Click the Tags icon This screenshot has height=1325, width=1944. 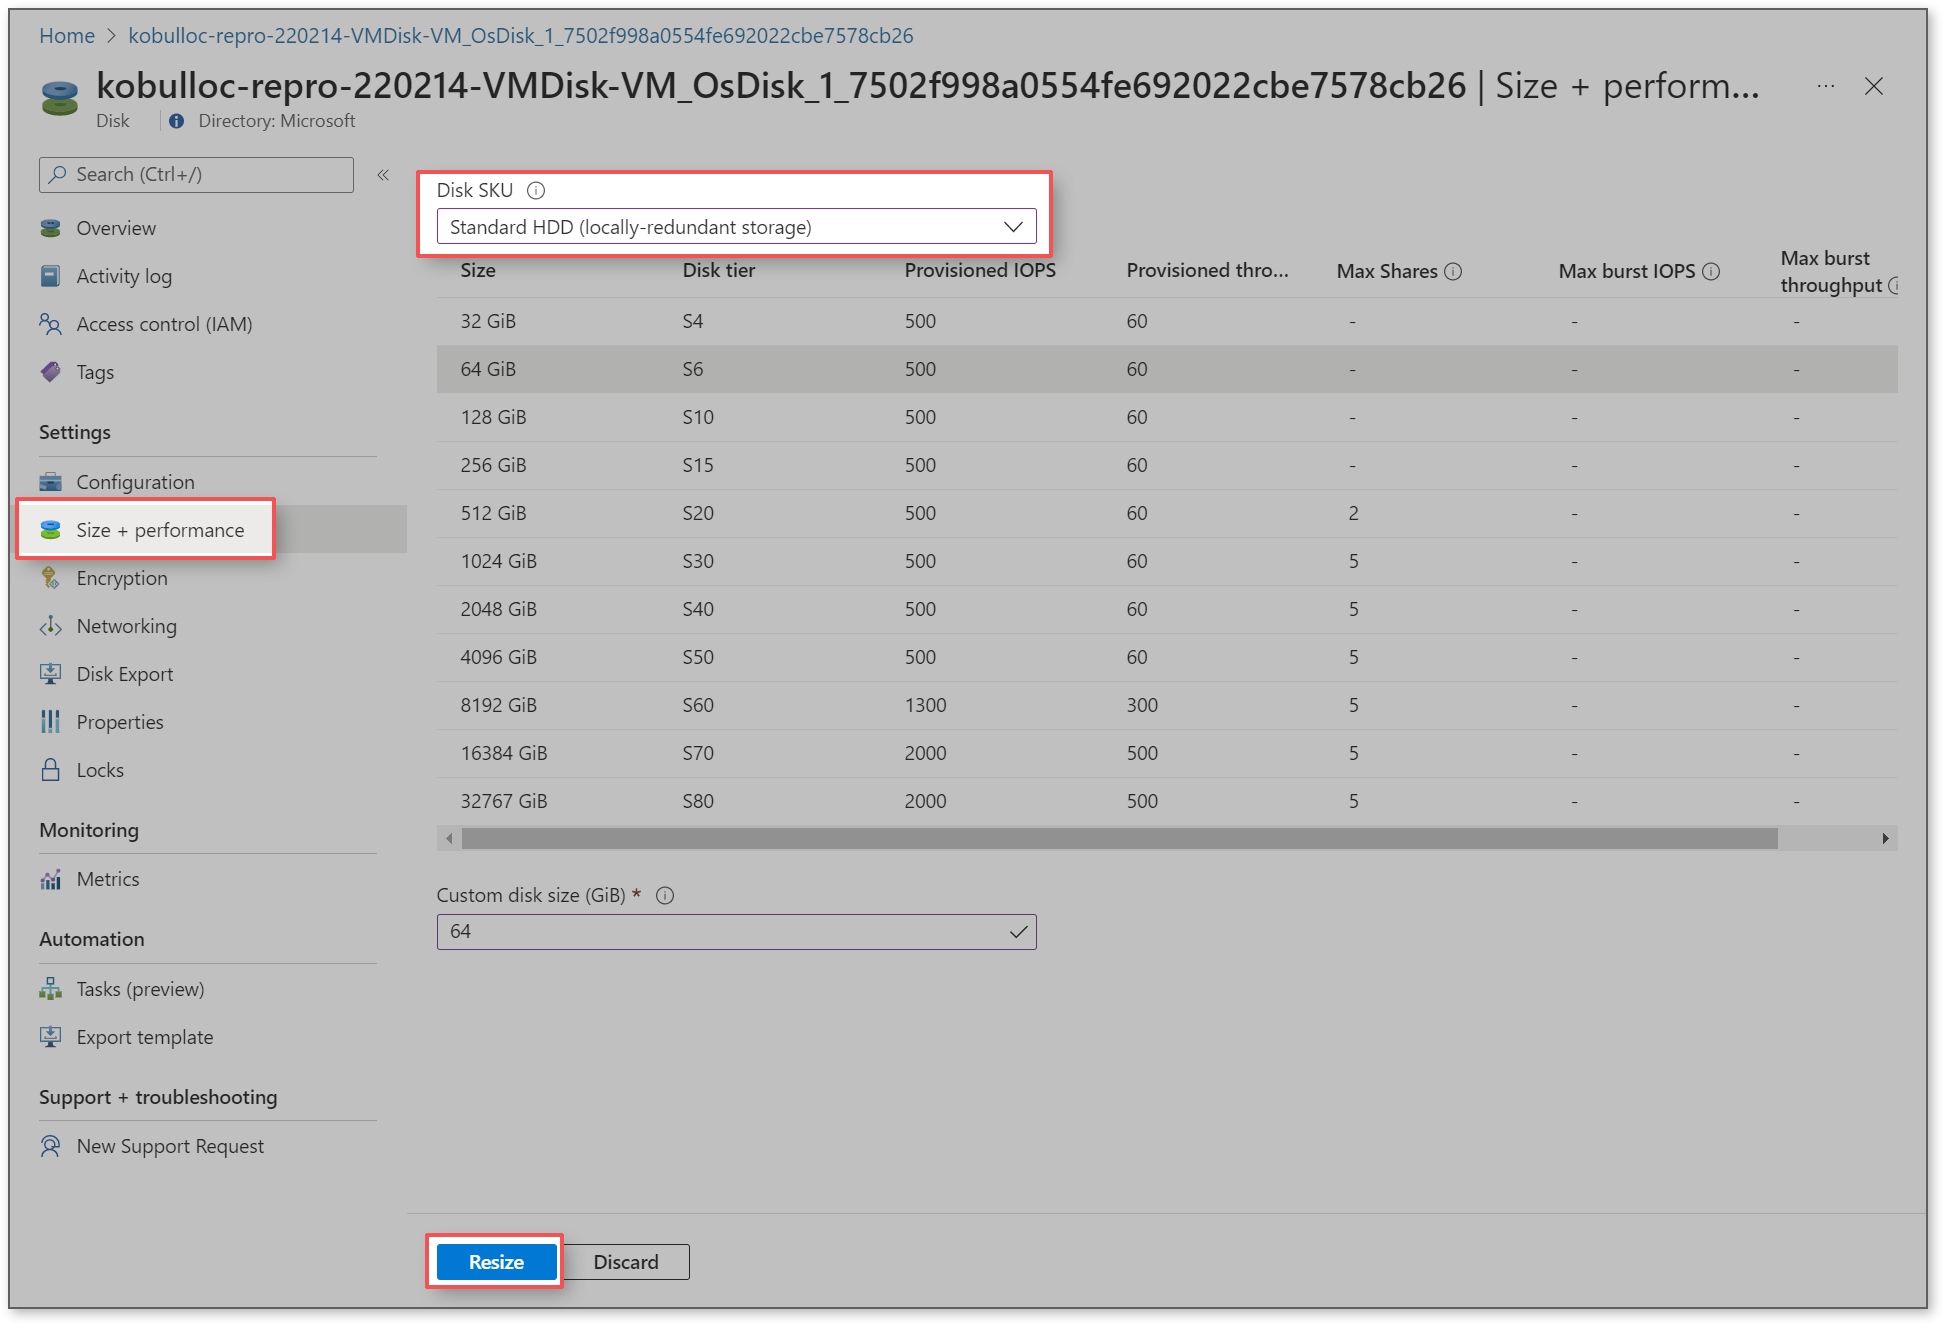point(51,371)
